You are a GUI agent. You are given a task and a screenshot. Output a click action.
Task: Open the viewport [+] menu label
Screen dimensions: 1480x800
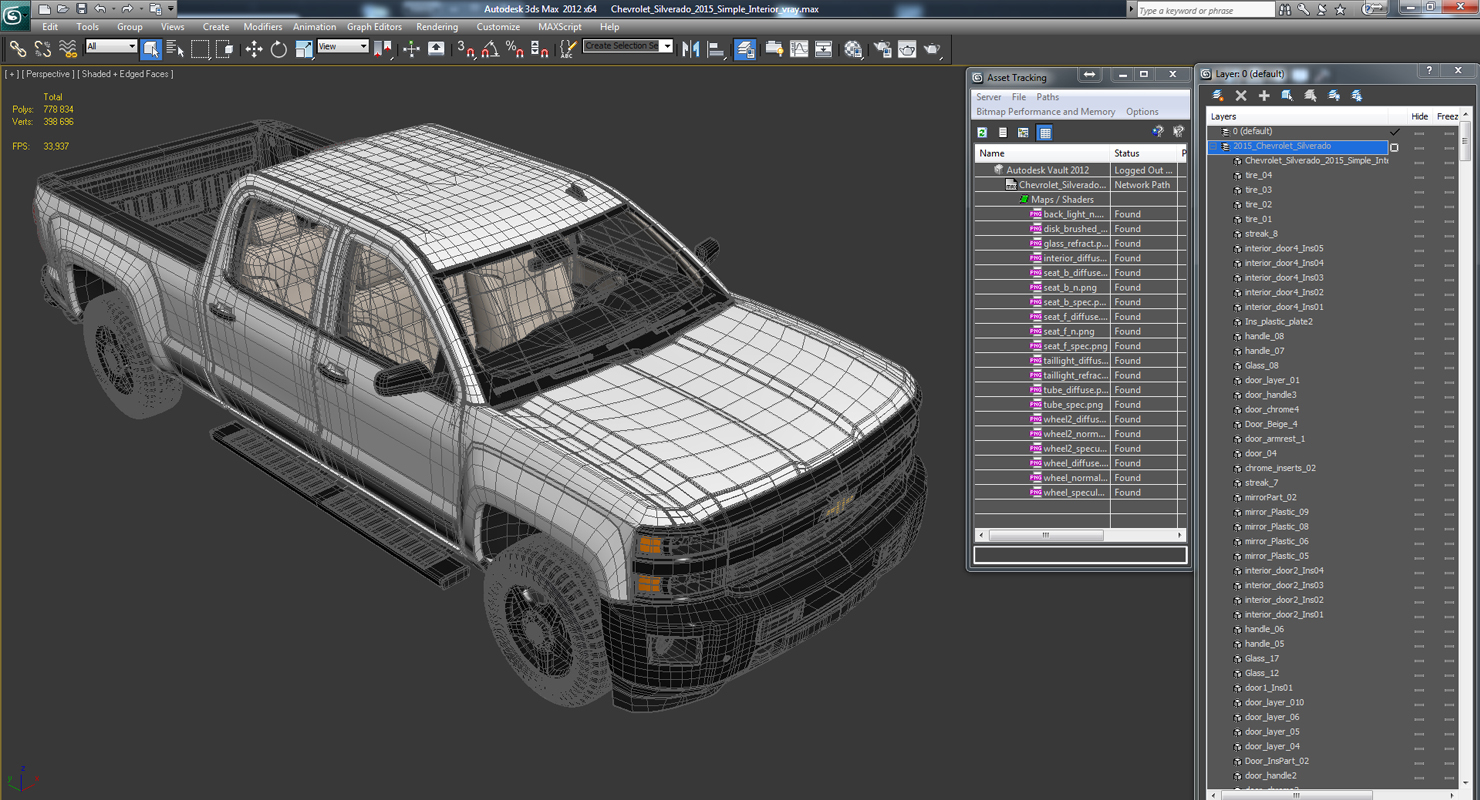(11, 74)
